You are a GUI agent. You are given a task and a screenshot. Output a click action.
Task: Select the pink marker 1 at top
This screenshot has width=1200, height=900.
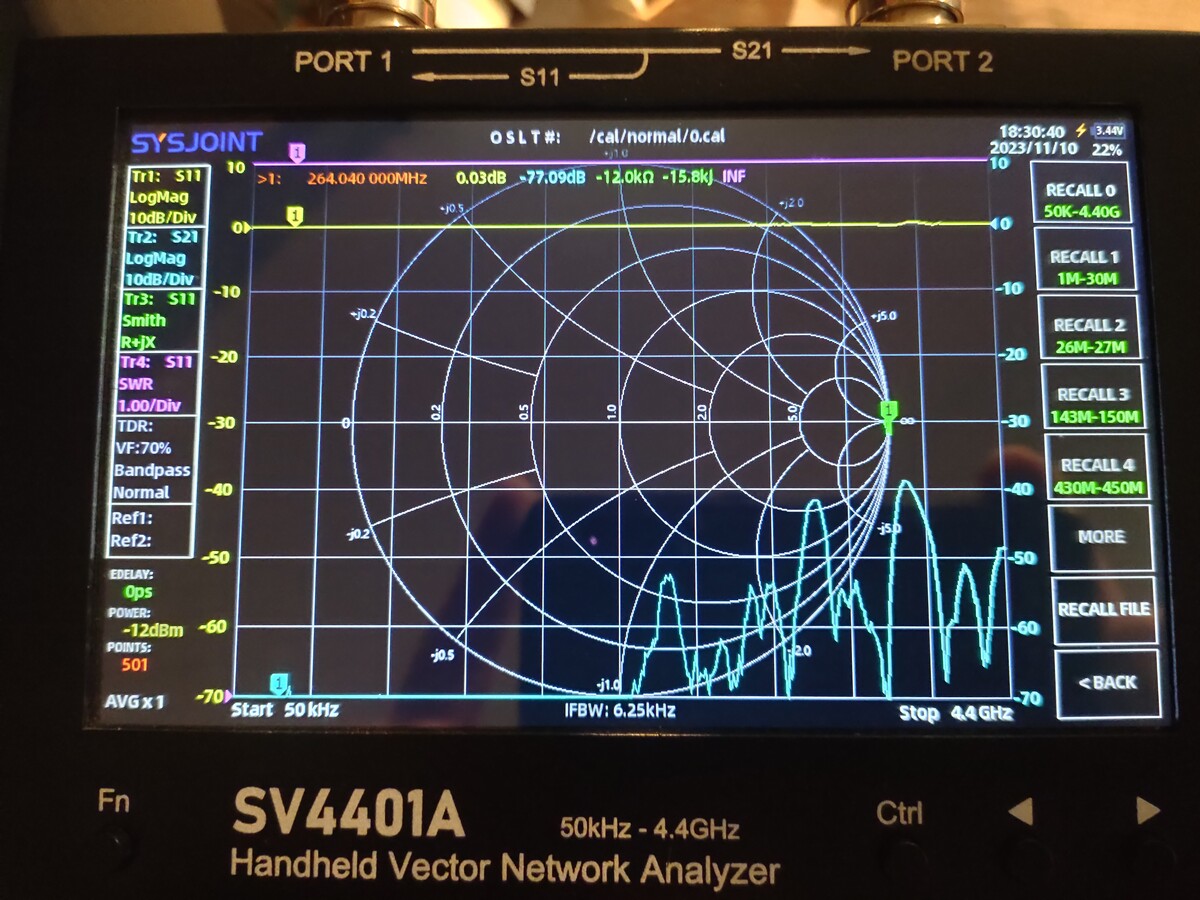click(x=297, y=152)
